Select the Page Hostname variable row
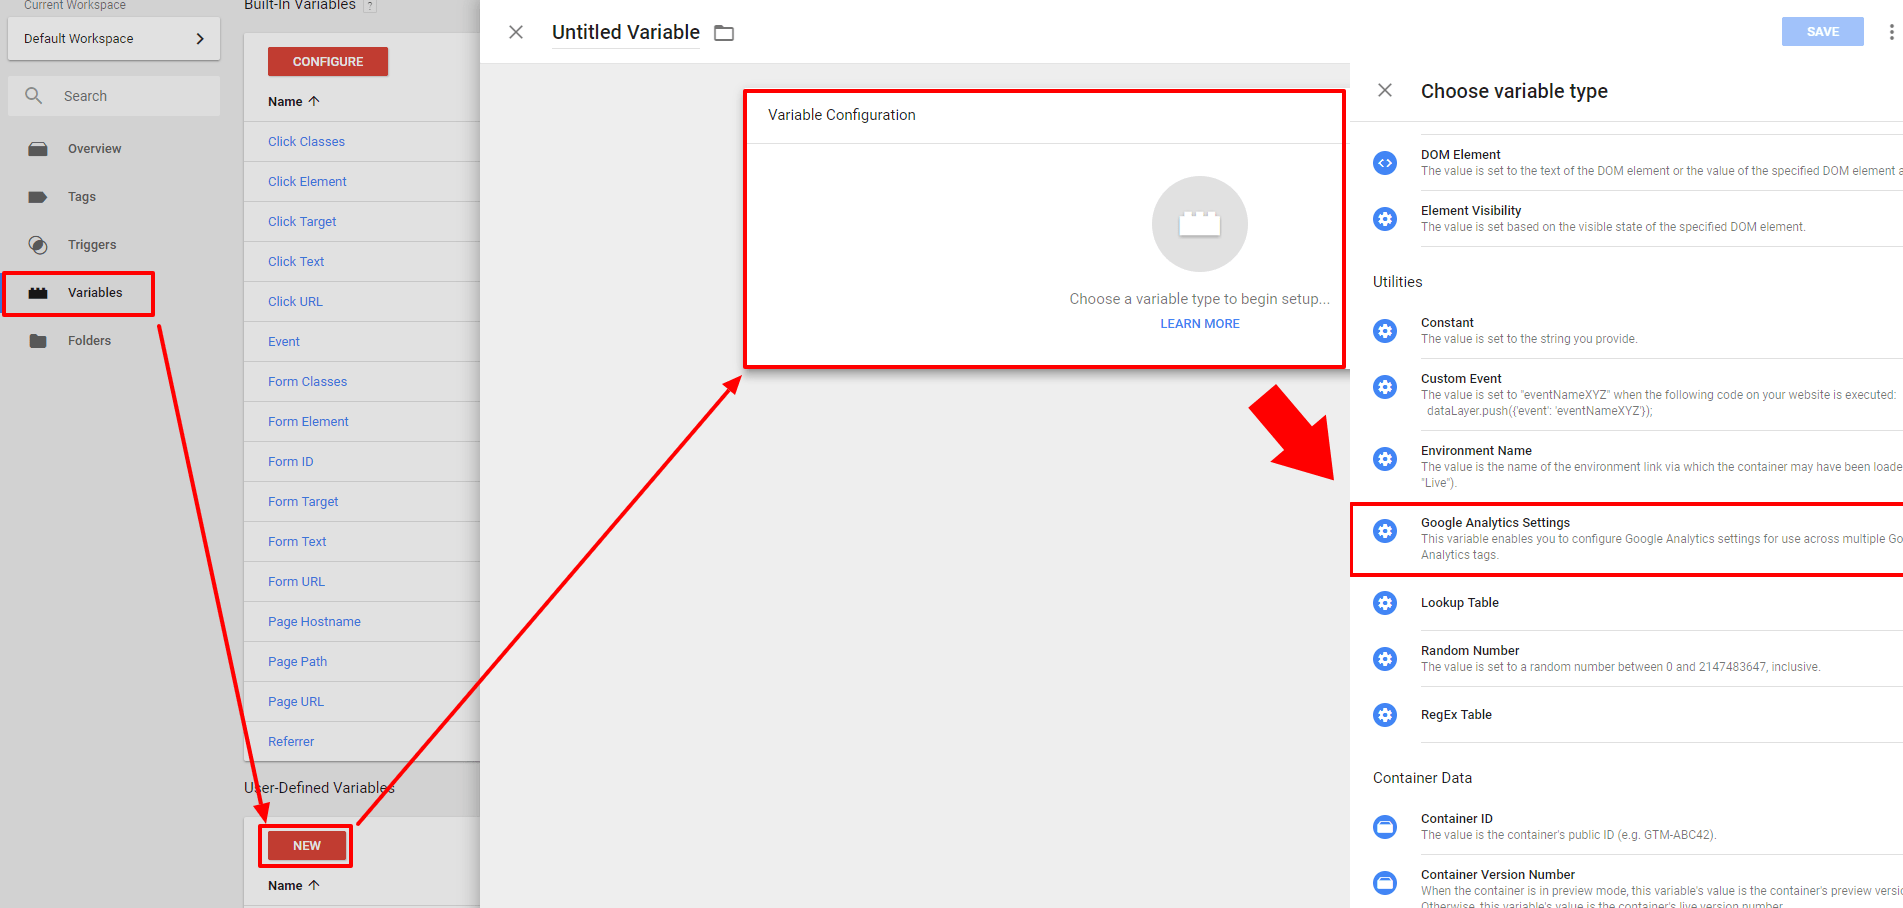Viewport: 1903px width, 908px height. (362, 622)
